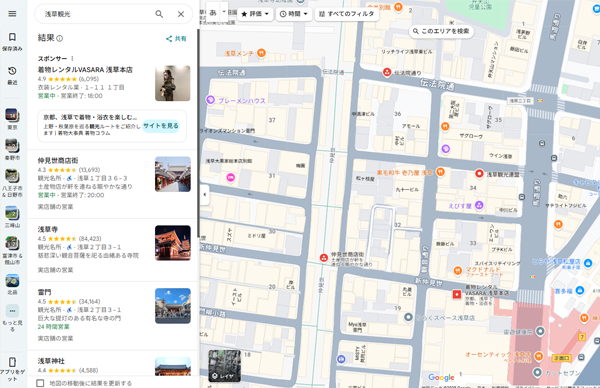
Task: Click このエリアを検索 button
Action: [441, 31]
